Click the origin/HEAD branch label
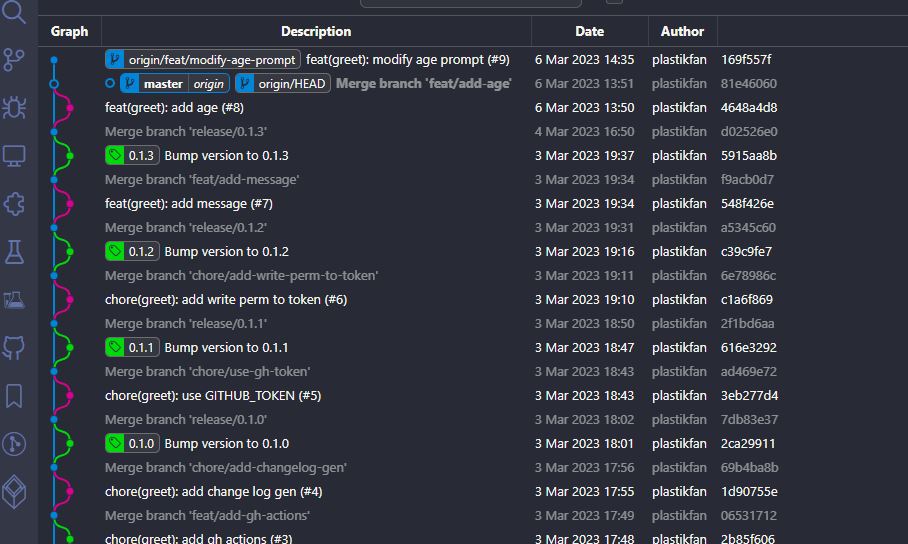This screenshot has height=544, width=908. [x=283, y=83]
